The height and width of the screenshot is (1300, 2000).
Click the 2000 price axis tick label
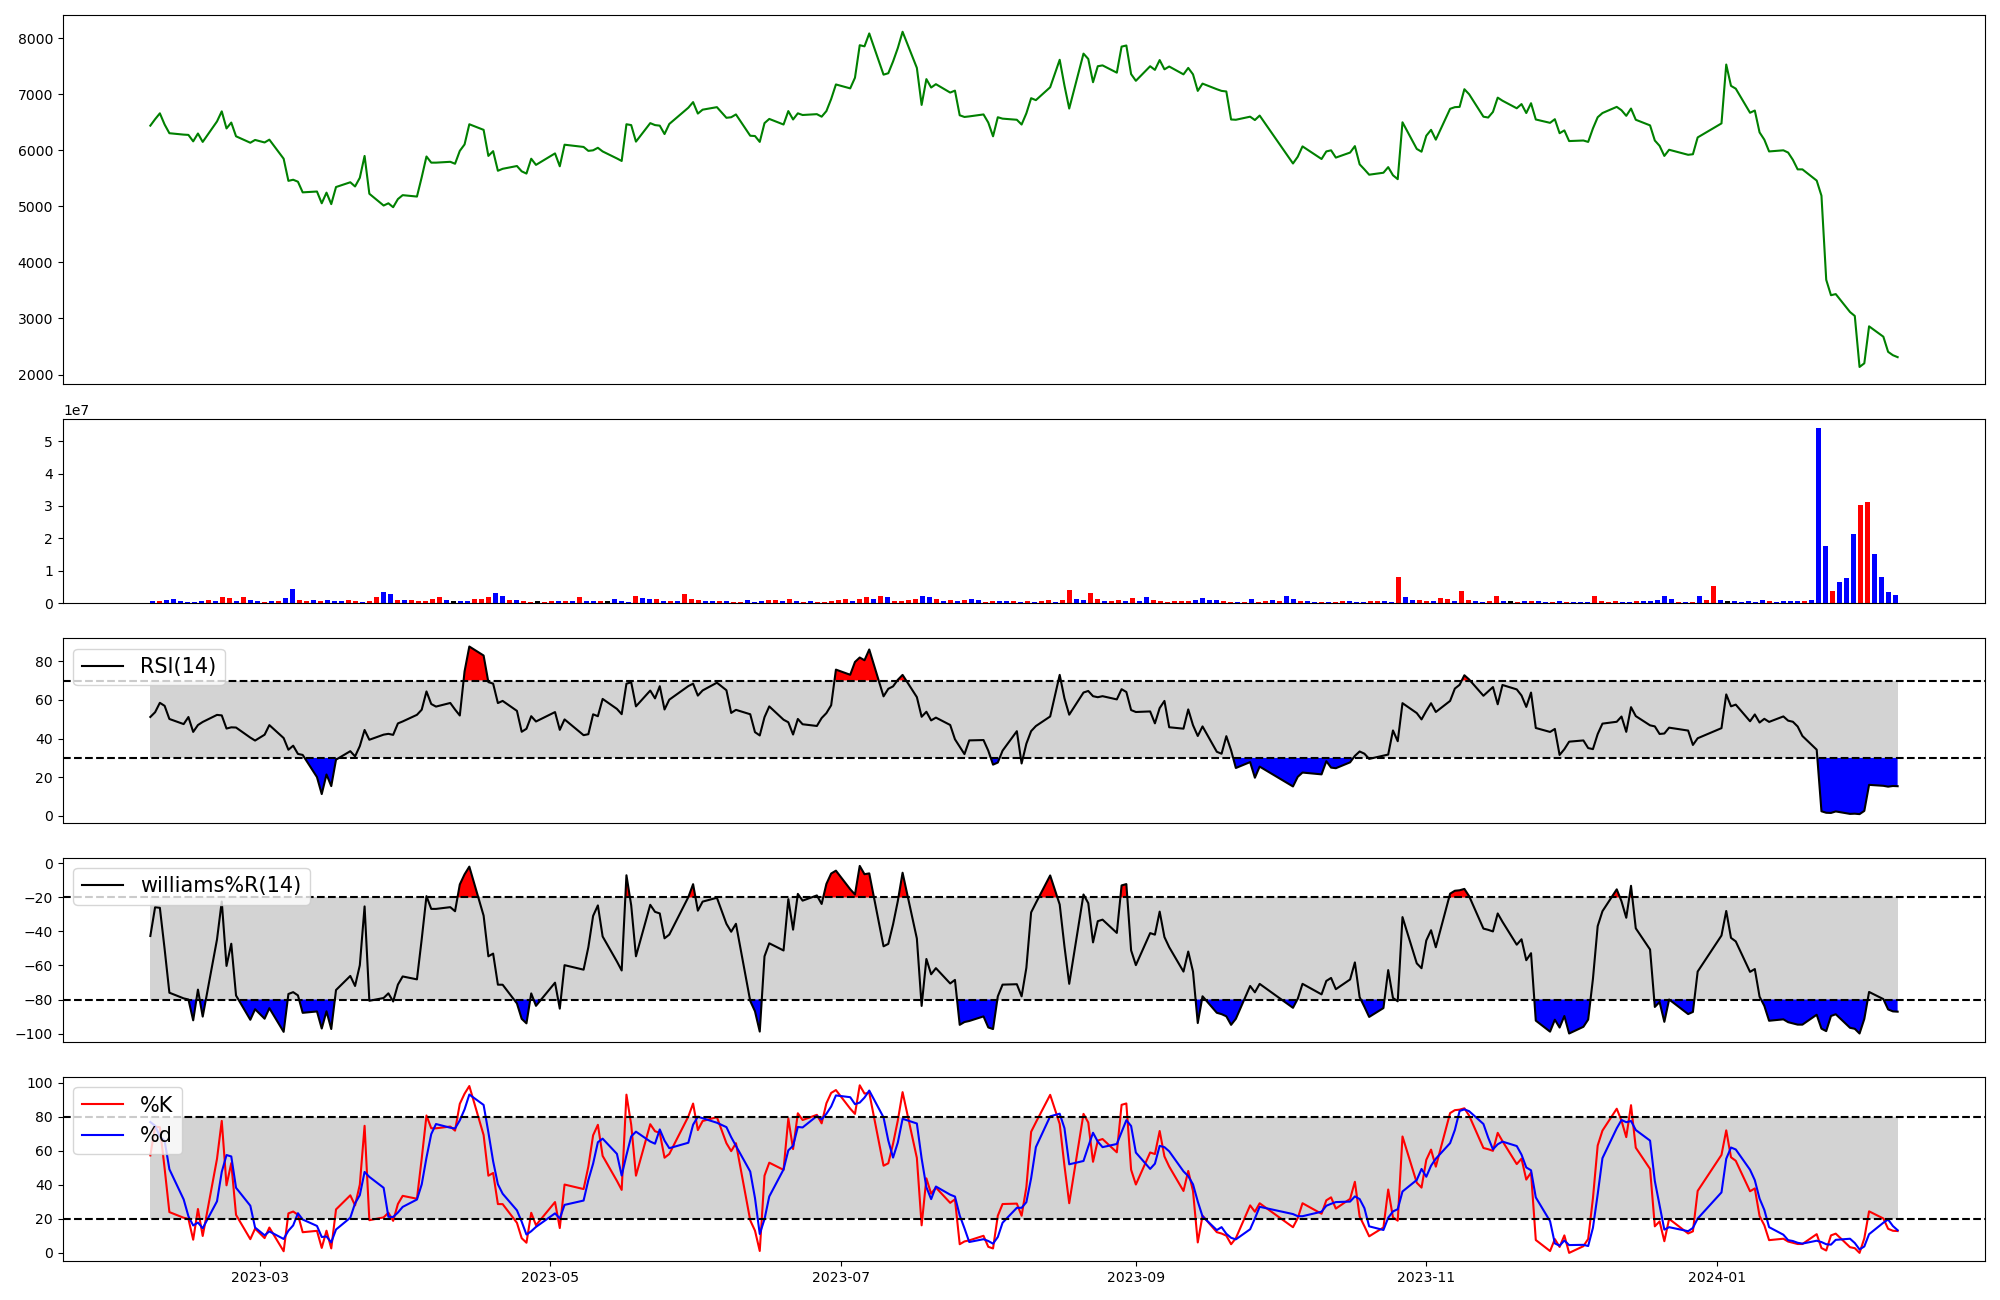(x=36, y=376)
